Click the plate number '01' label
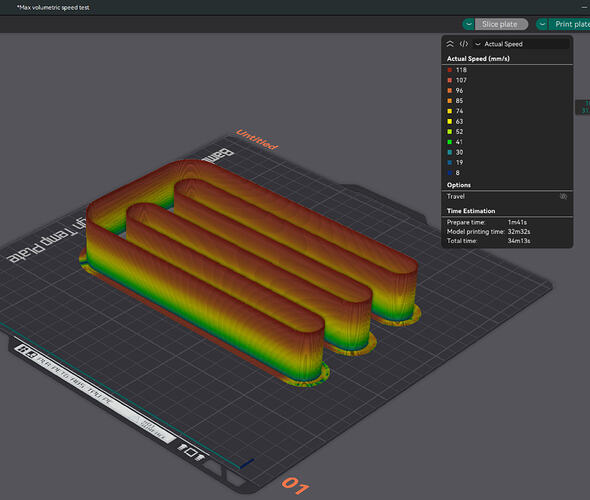The width and height of the screenshot is (590, 500). pos(296,486)
